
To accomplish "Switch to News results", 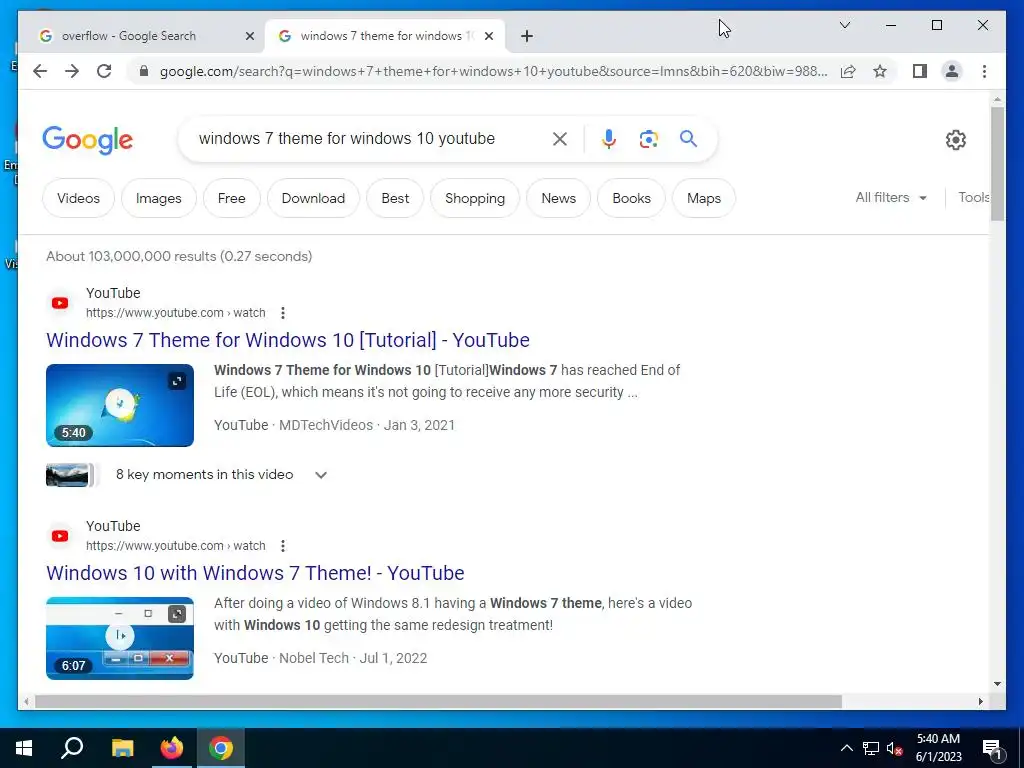I will click(558, 198).
